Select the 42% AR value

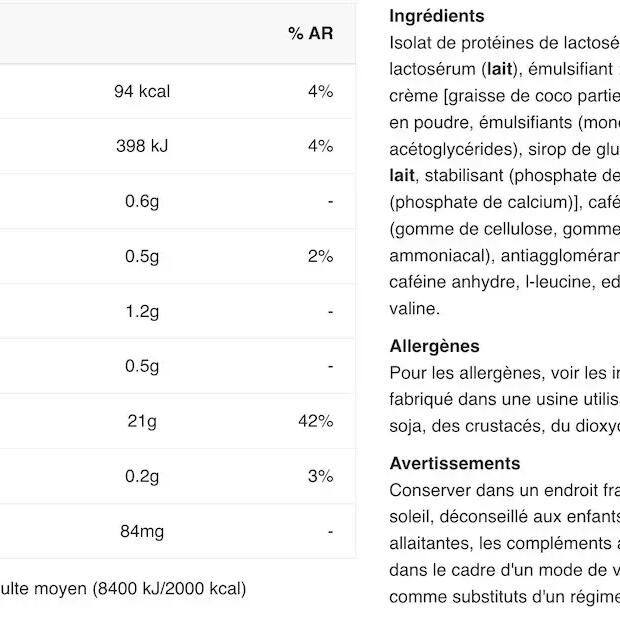pyautogui.click(x=316, y=421)
